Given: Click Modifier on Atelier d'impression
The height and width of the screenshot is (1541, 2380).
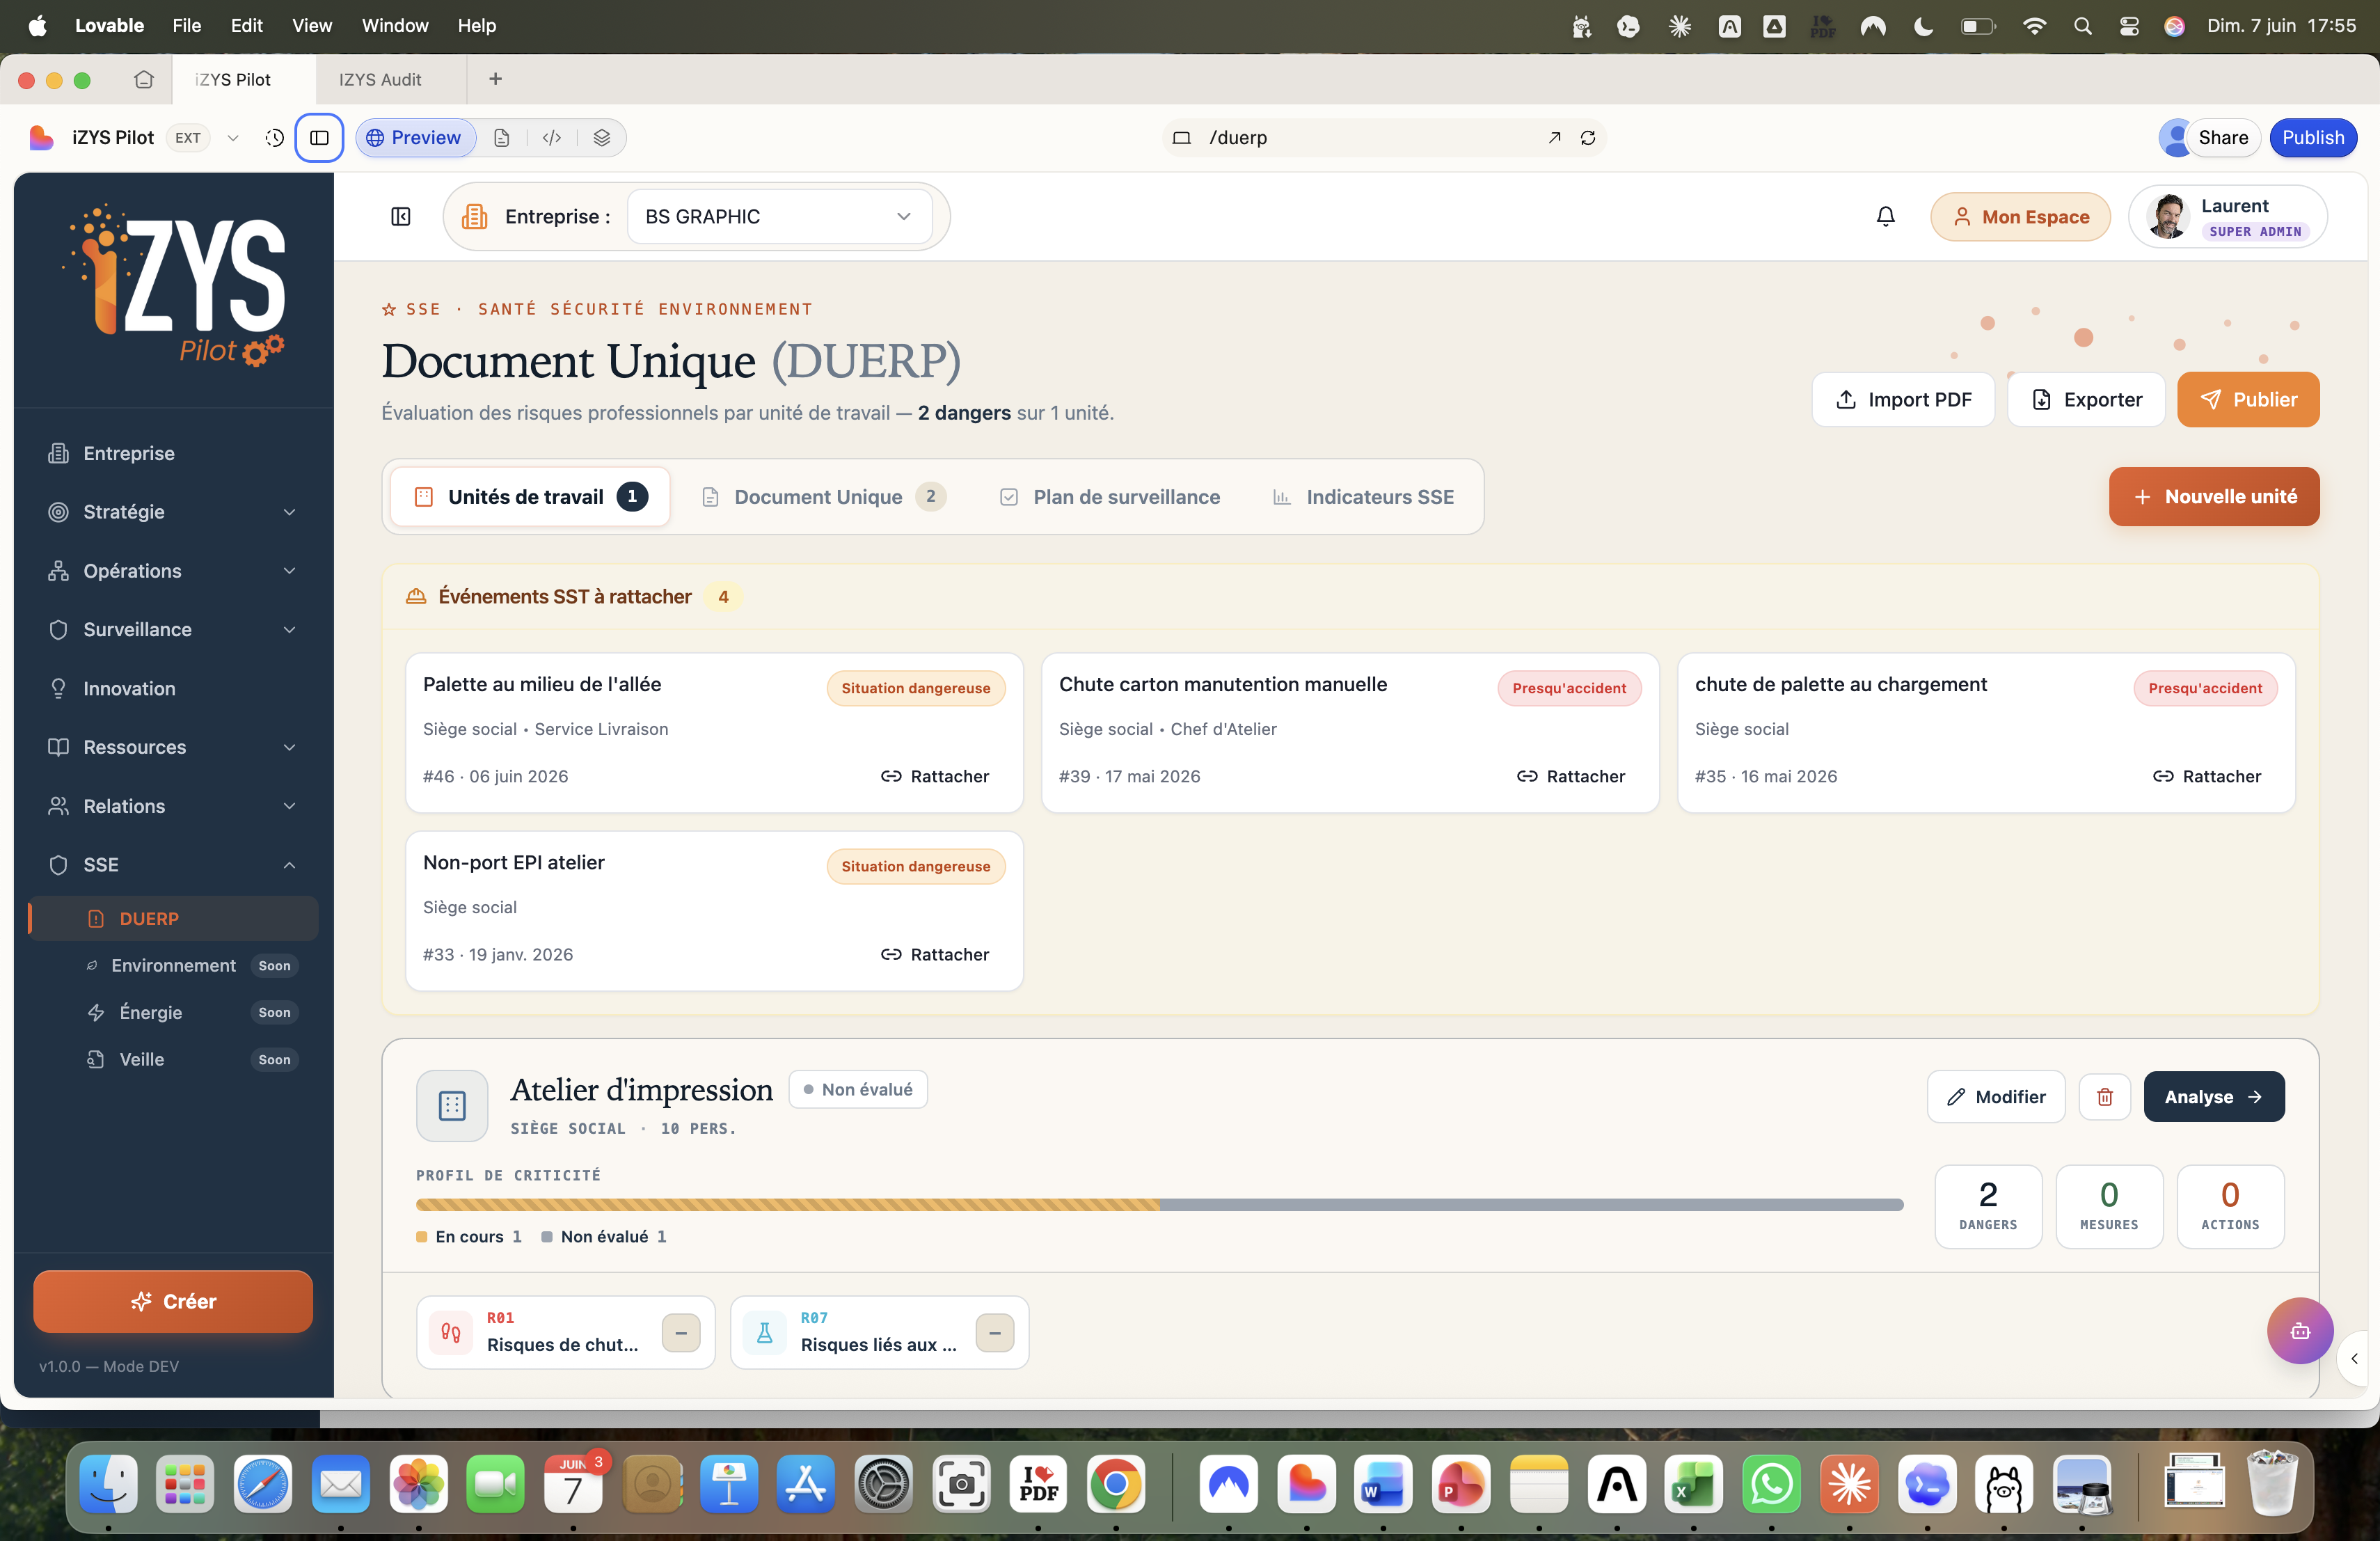Looking at the screenshot, I should (x=1996, y=1098).
